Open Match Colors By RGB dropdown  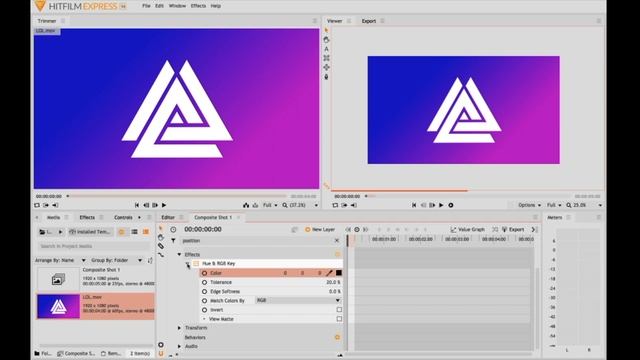[x=298, y=300]
